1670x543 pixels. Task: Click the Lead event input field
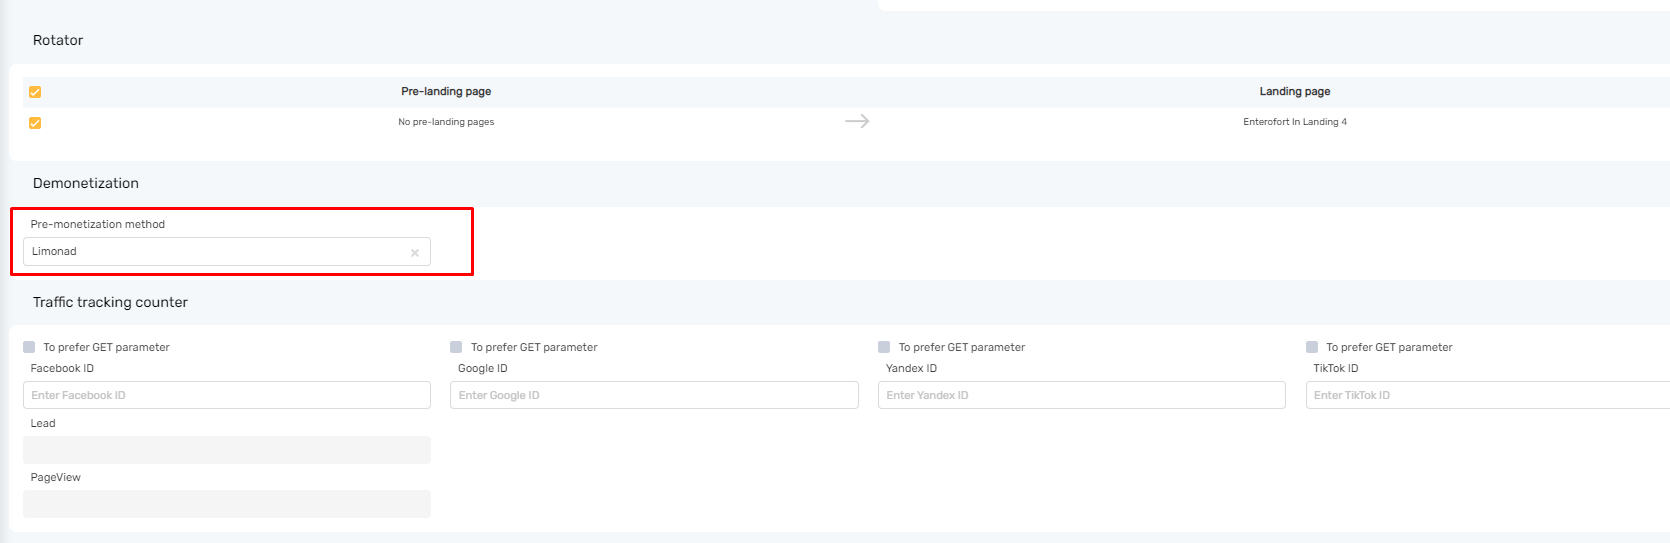[x=227, y=450]
